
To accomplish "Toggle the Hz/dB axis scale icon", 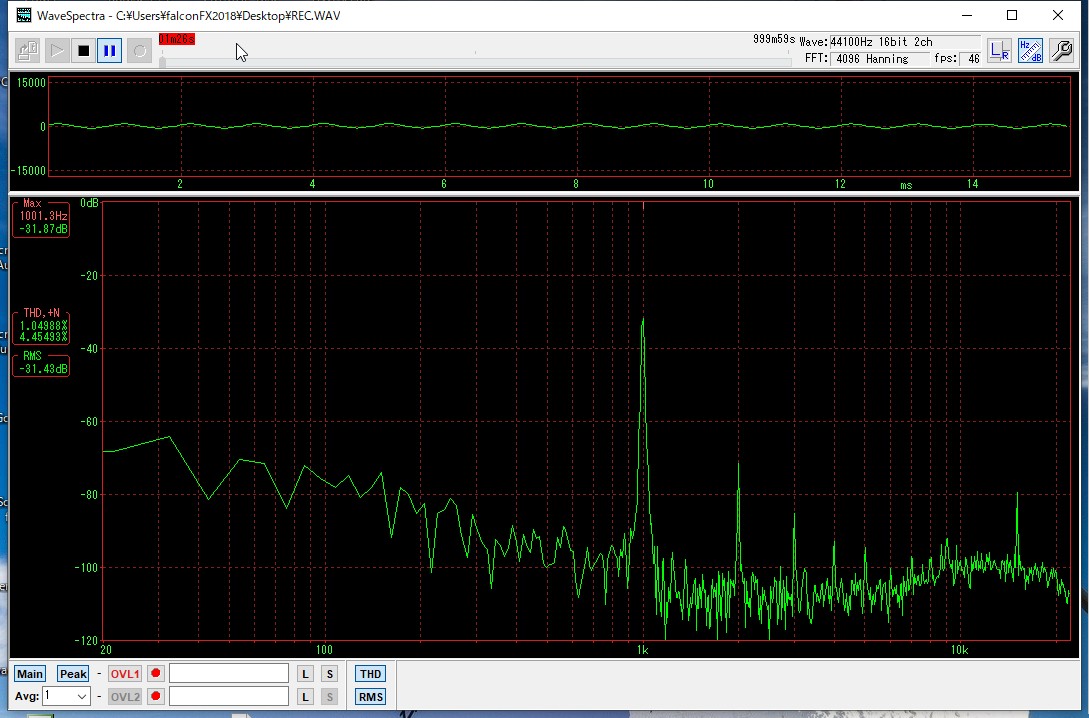I will (1031, 51).
